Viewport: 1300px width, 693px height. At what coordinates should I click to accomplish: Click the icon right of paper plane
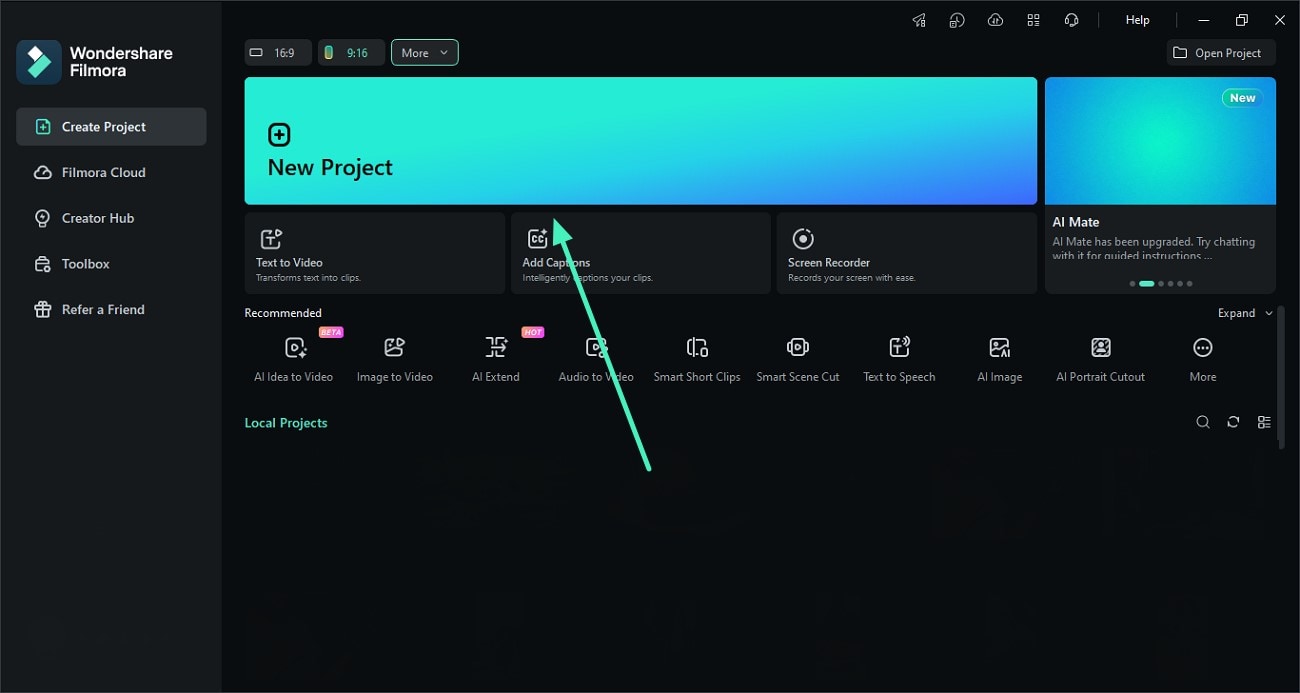pos(957,20)
